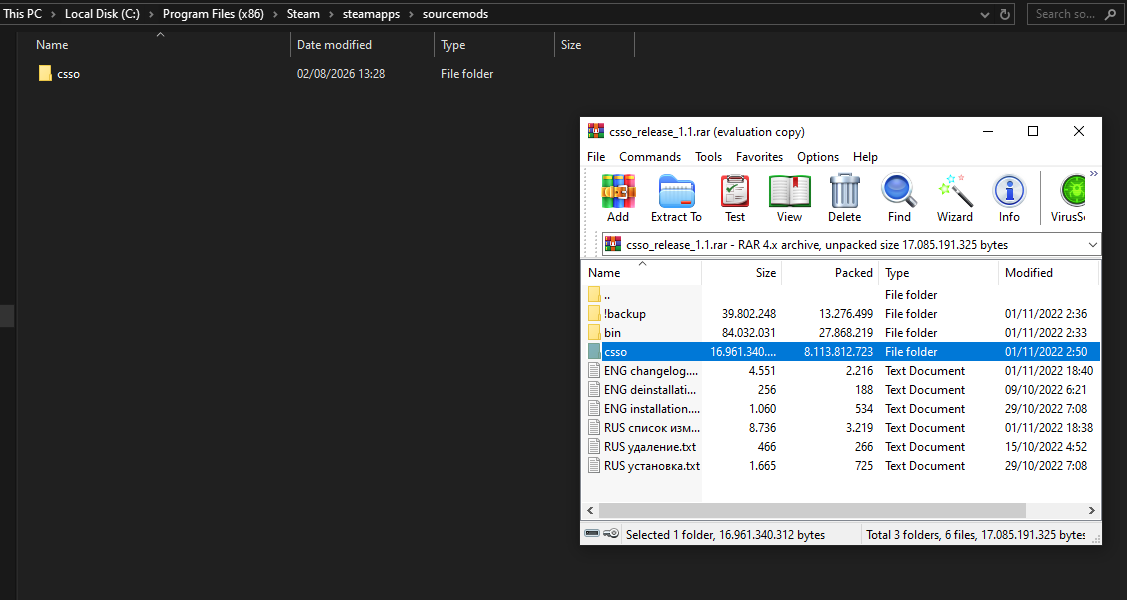
Task: Sort WinRAR list by Packed column
Action: click(x=830, y=272)
